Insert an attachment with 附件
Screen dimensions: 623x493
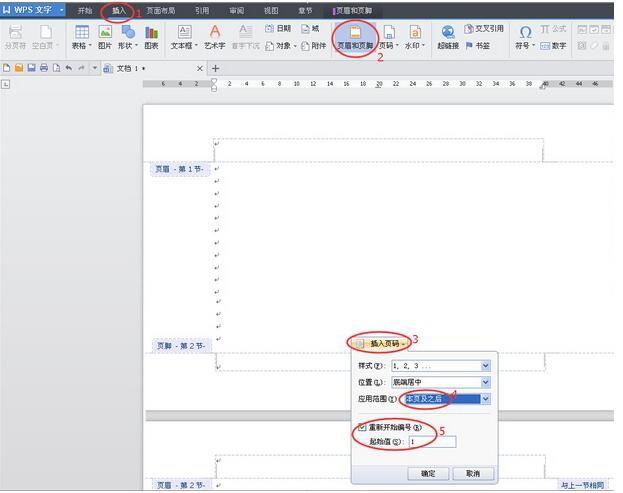click(313, 46)
